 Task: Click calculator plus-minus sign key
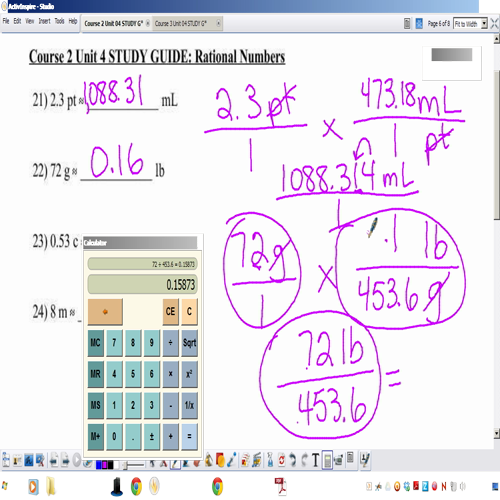(x=152, y=436)
